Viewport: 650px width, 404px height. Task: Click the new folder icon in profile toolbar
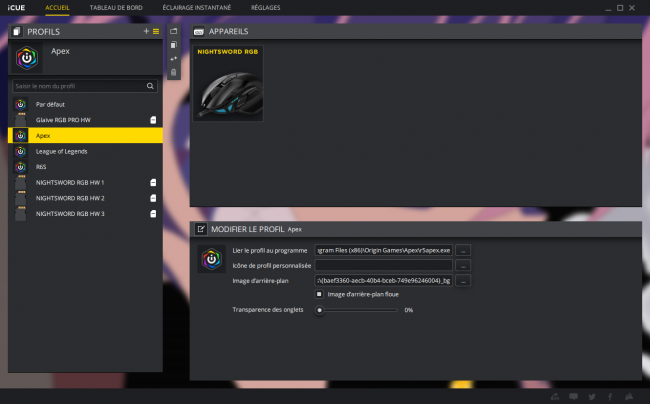[x=174, y=31]
